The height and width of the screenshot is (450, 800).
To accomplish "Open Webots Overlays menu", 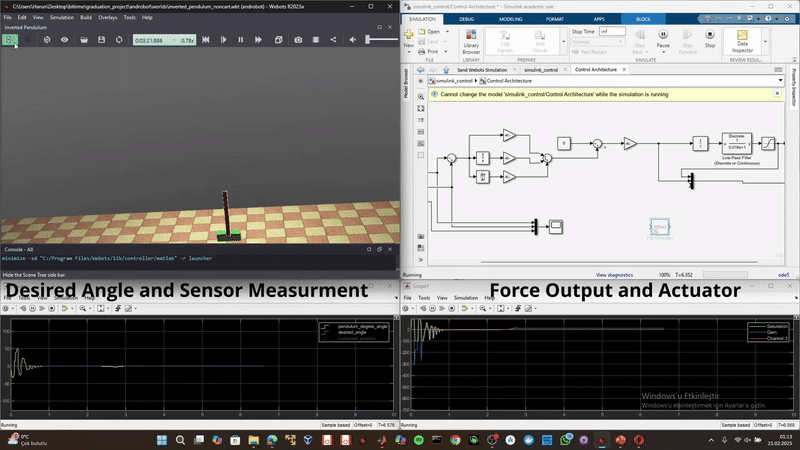I will pos(107,17).
